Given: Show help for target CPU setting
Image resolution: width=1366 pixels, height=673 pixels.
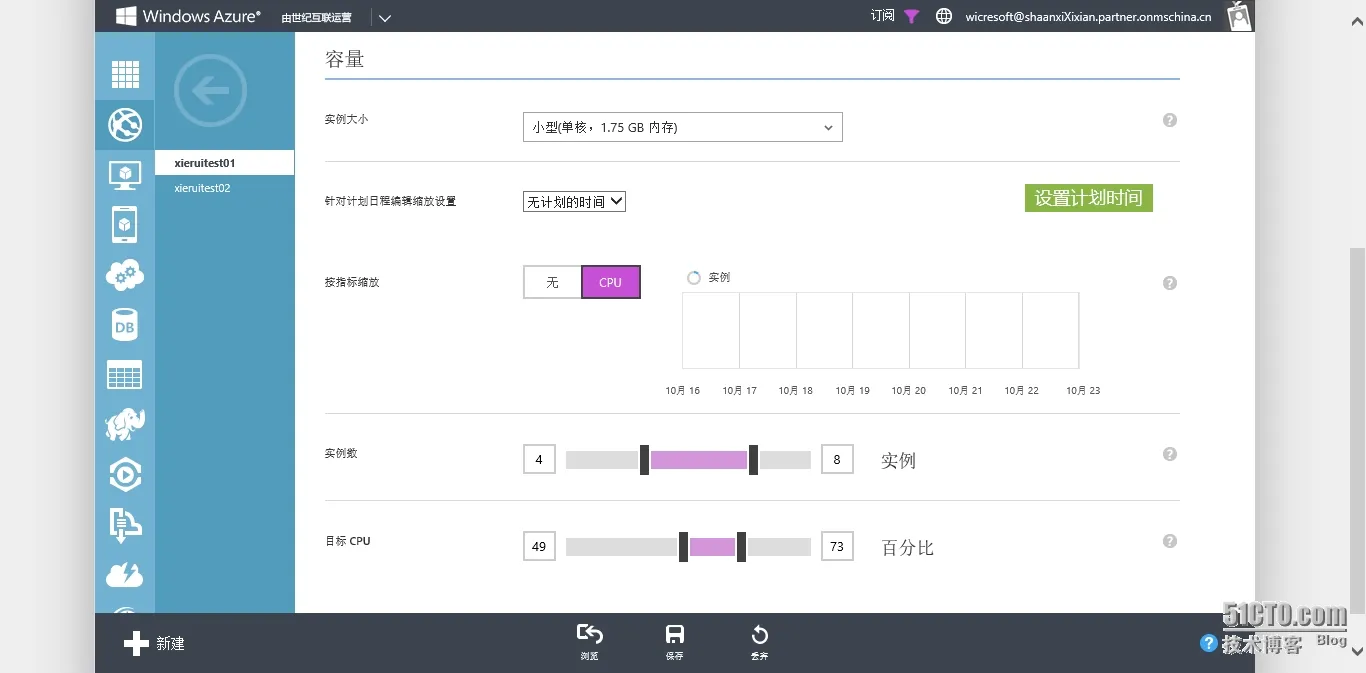Looking at the screenshot, I should 1170,541.
